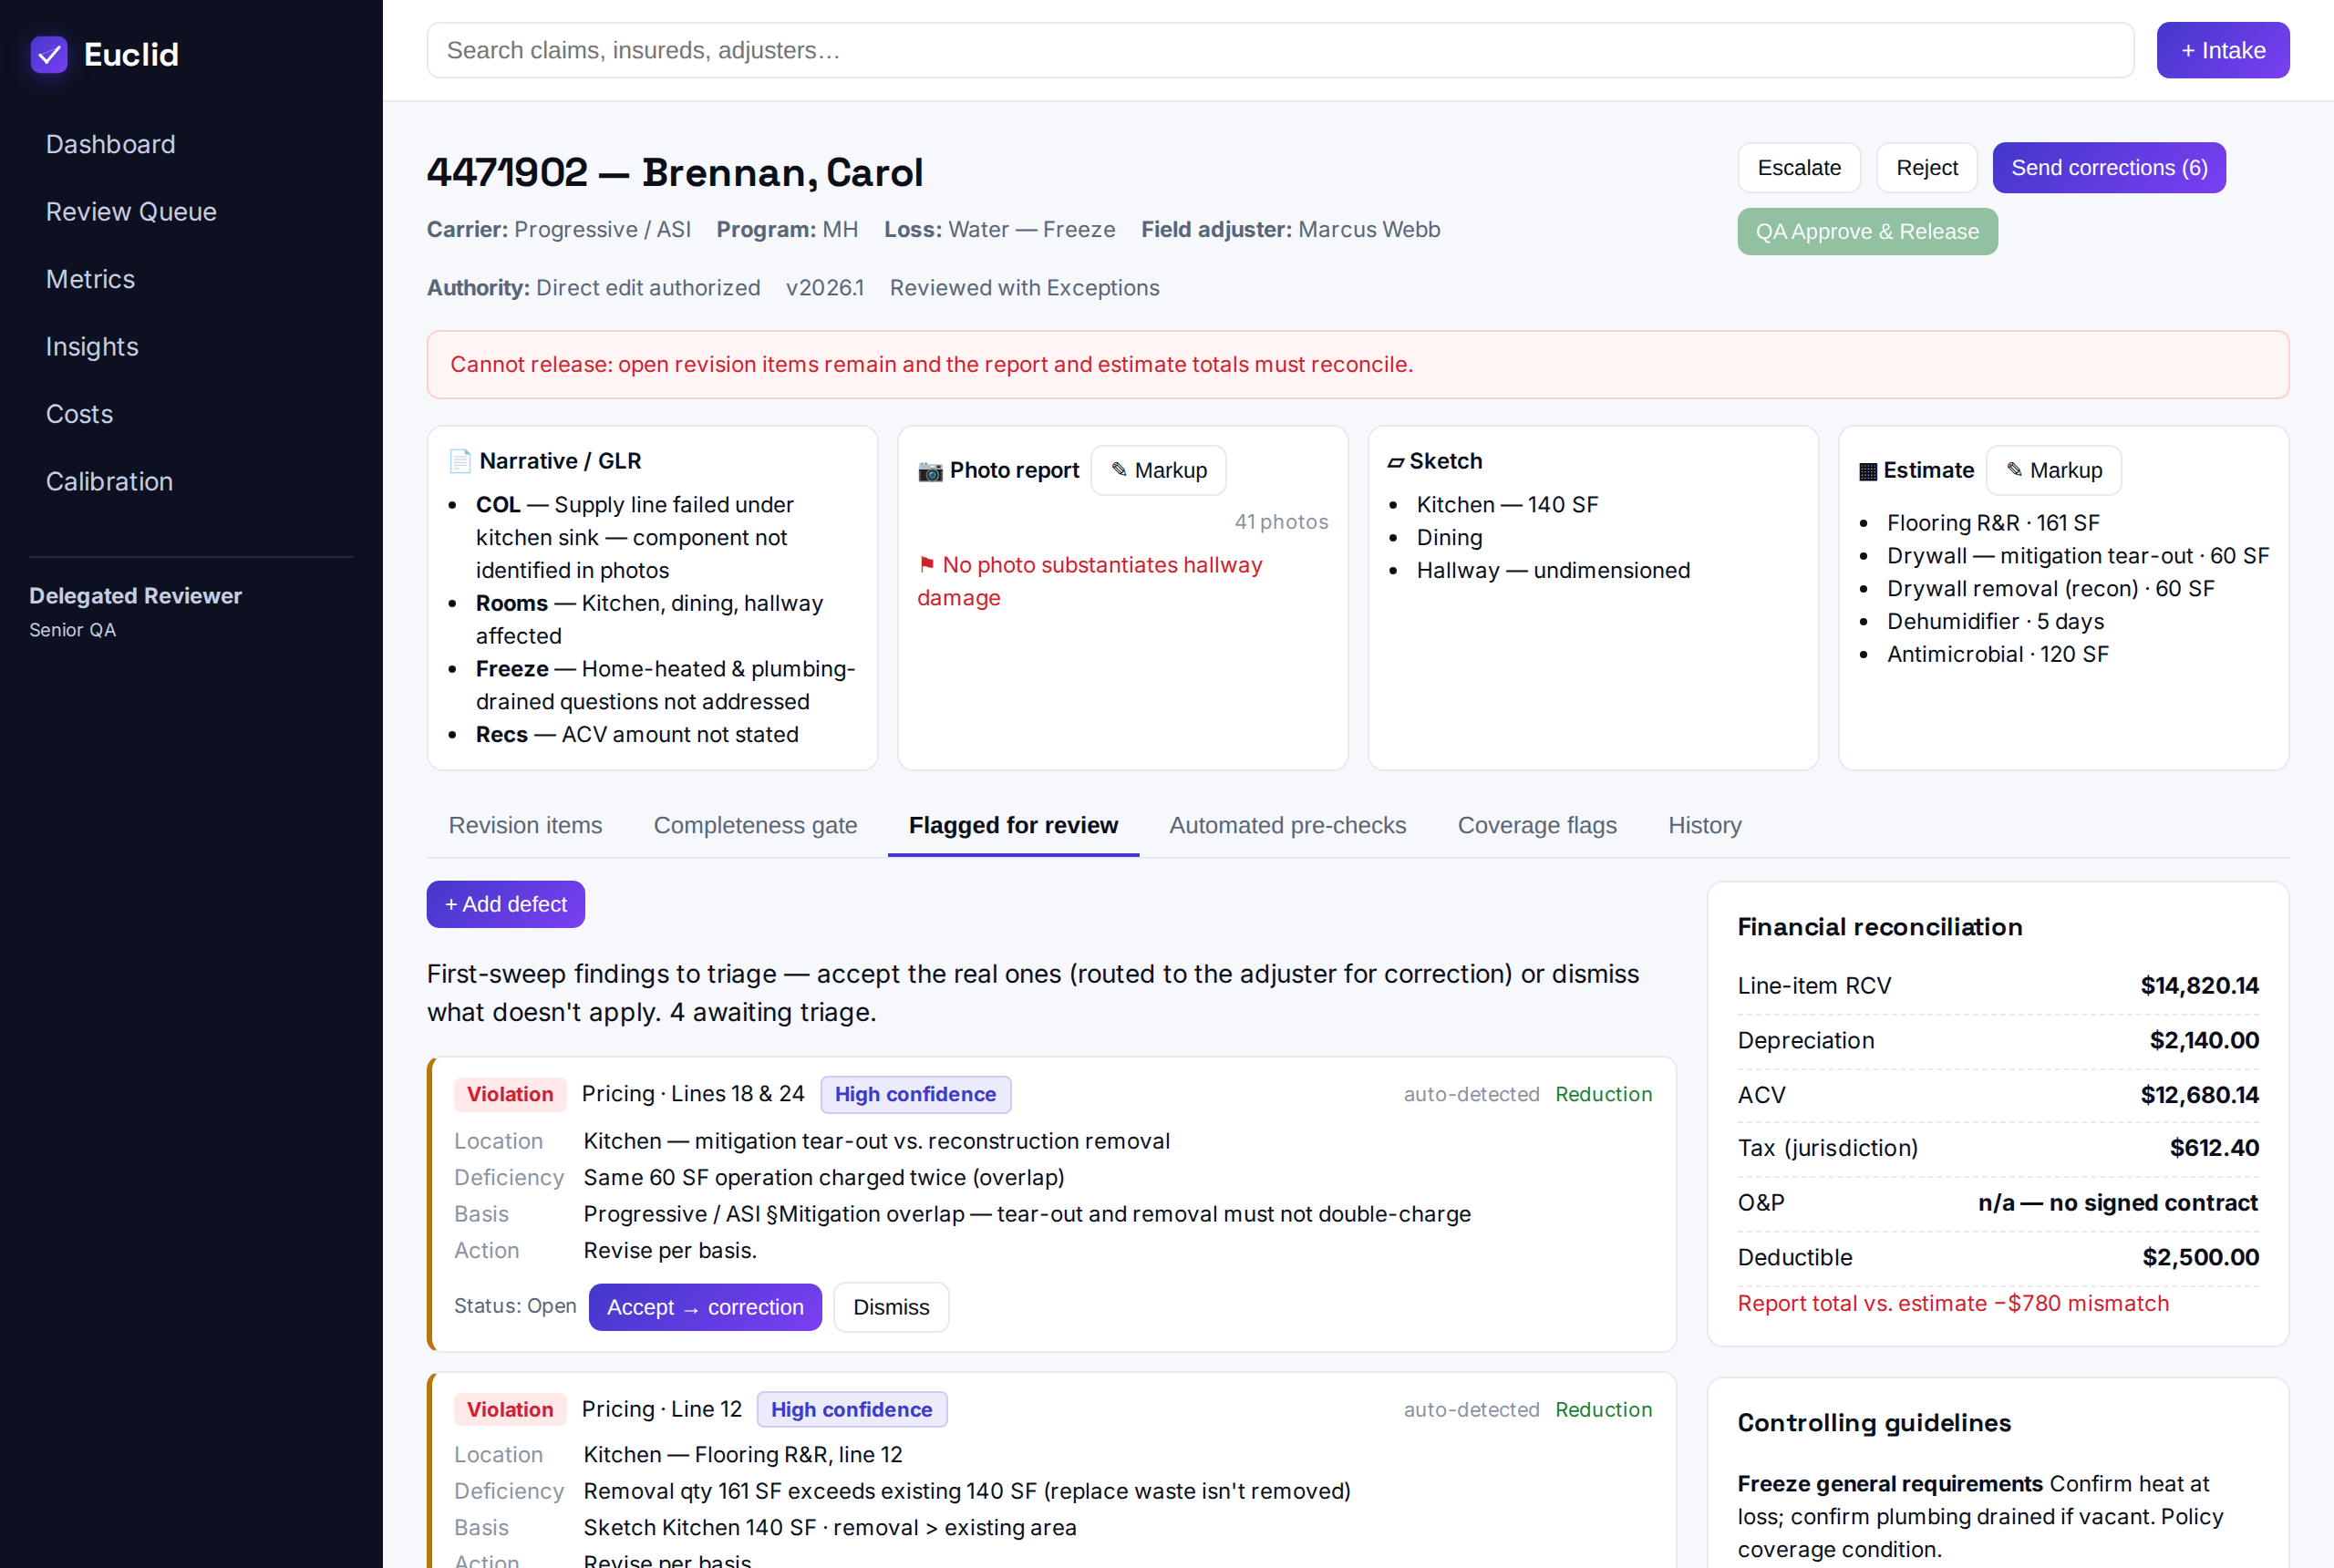2334x1568 pixels.
Task: Click Violation tag on Line 12 card
Action: (509, 1409)
